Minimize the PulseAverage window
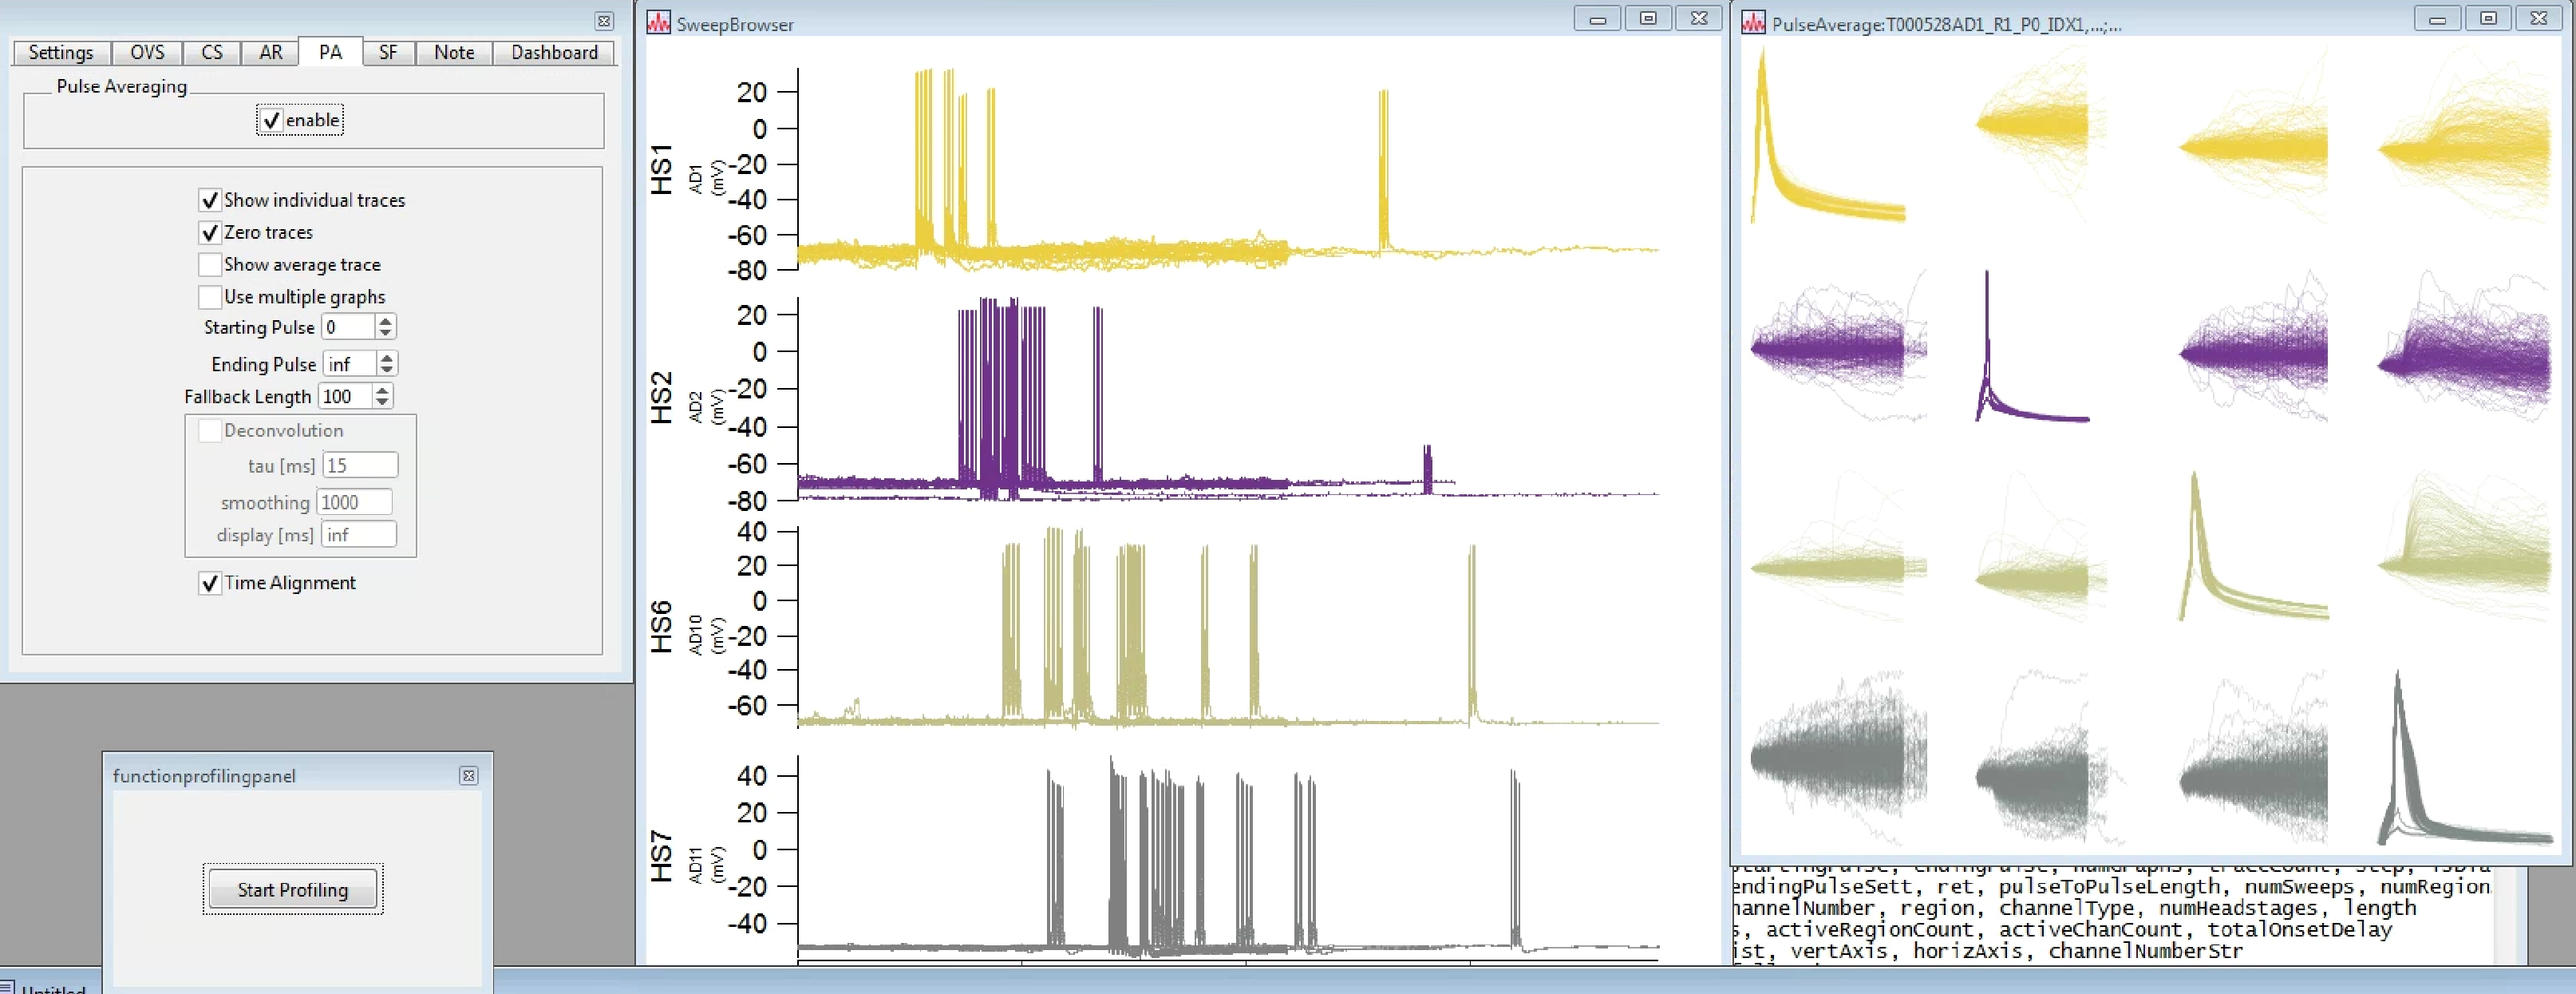2576x994 pixels. [2437, 18]
